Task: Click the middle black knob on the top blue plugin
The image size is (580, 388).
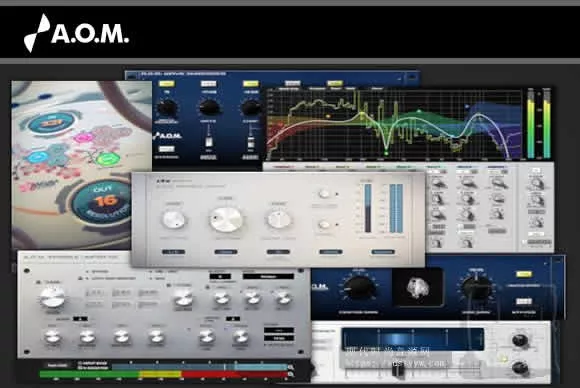Action: tap(209, 107)
